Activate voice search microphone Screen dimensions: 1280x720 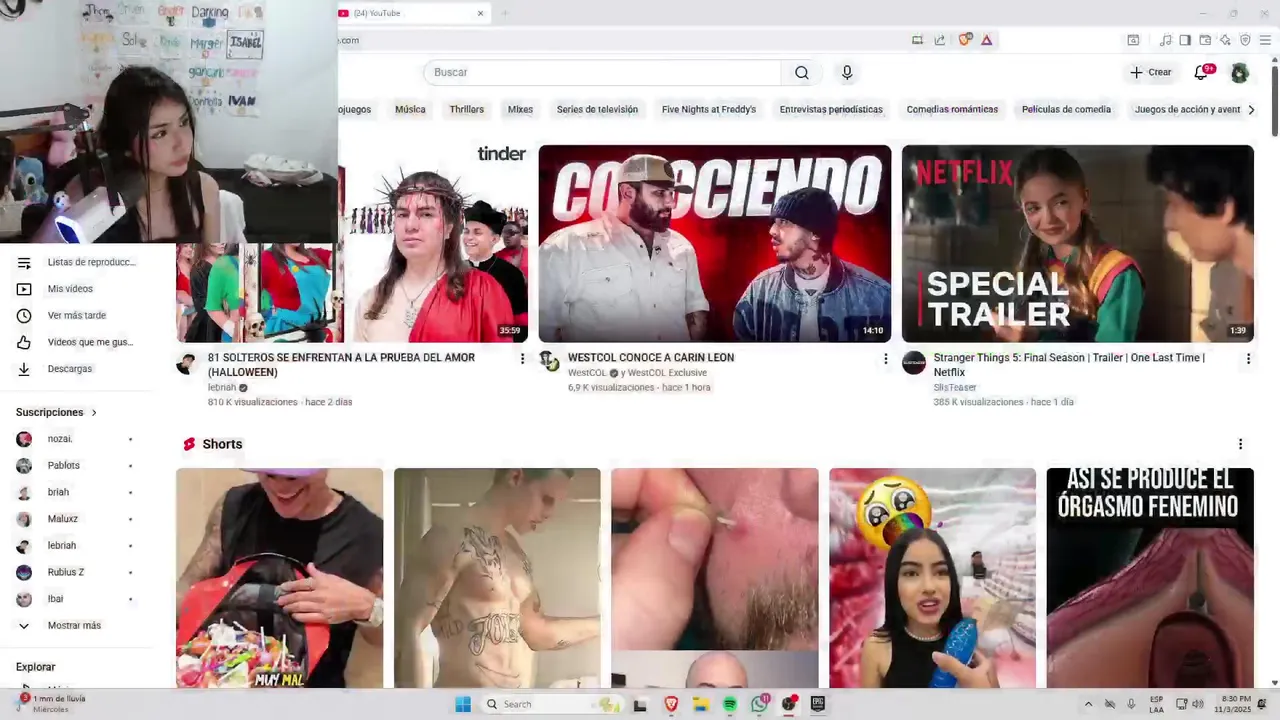(x=847, y=72)
